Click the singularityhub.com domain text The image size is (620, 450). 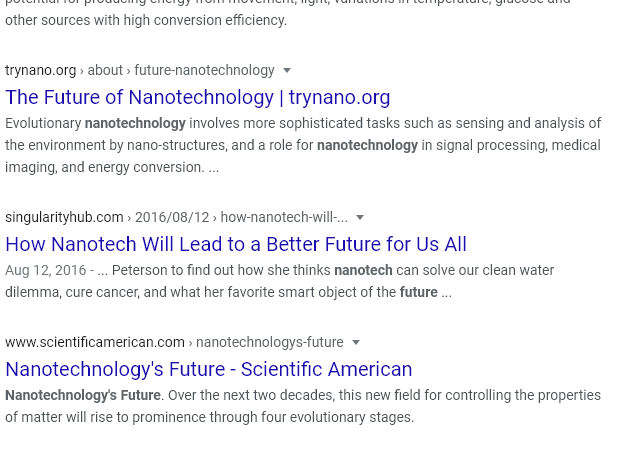[64, 217]
